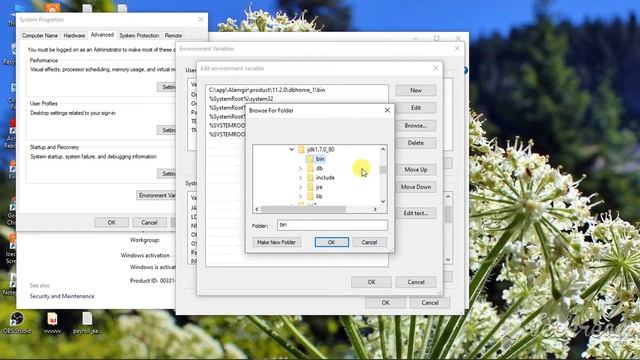
Task: Select the dbhome_1\bin path entry
Action: (297, 90)
